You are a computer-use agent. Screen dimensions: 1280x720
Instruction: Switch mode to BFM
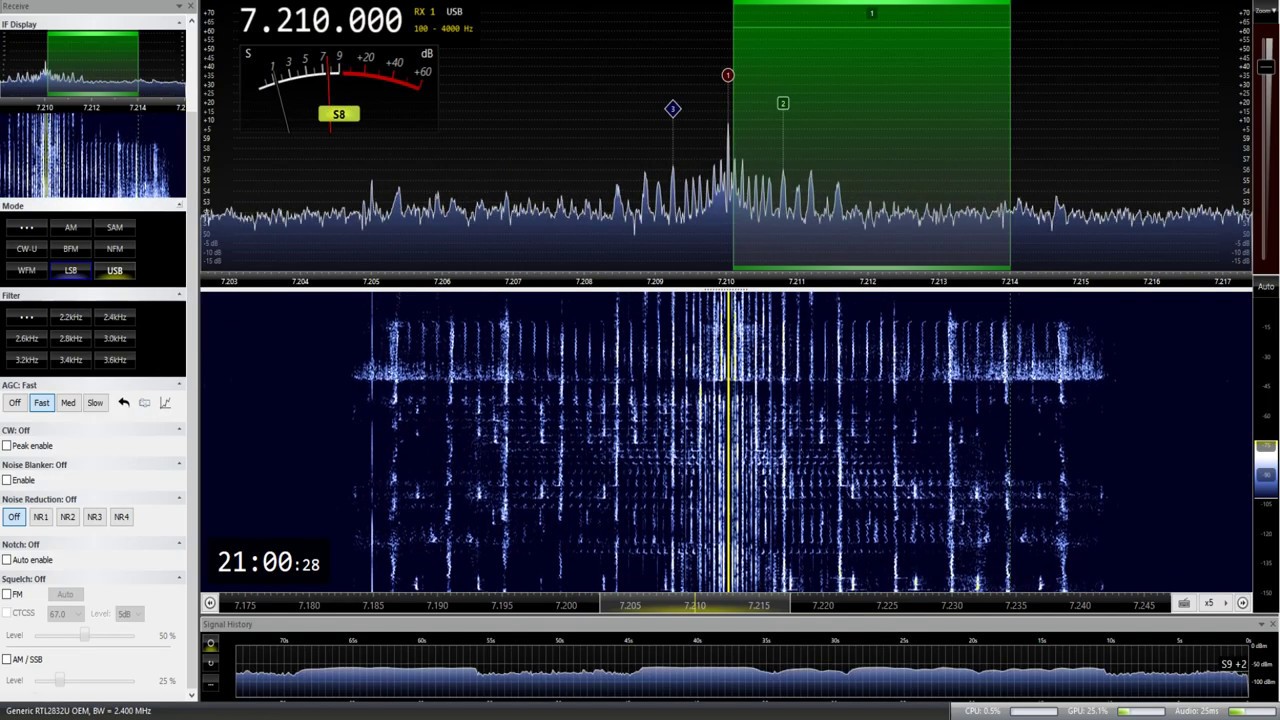70,249
